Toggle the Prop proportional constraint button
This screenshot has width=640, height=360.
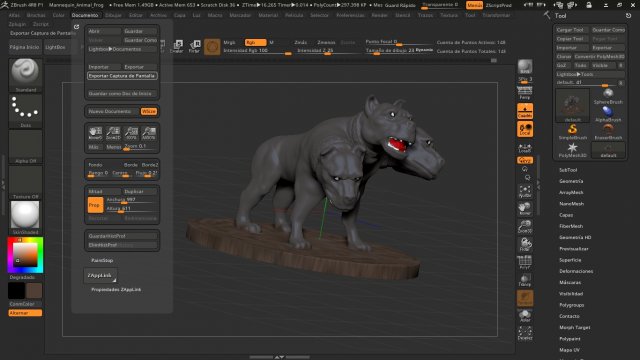click(95, 205)
